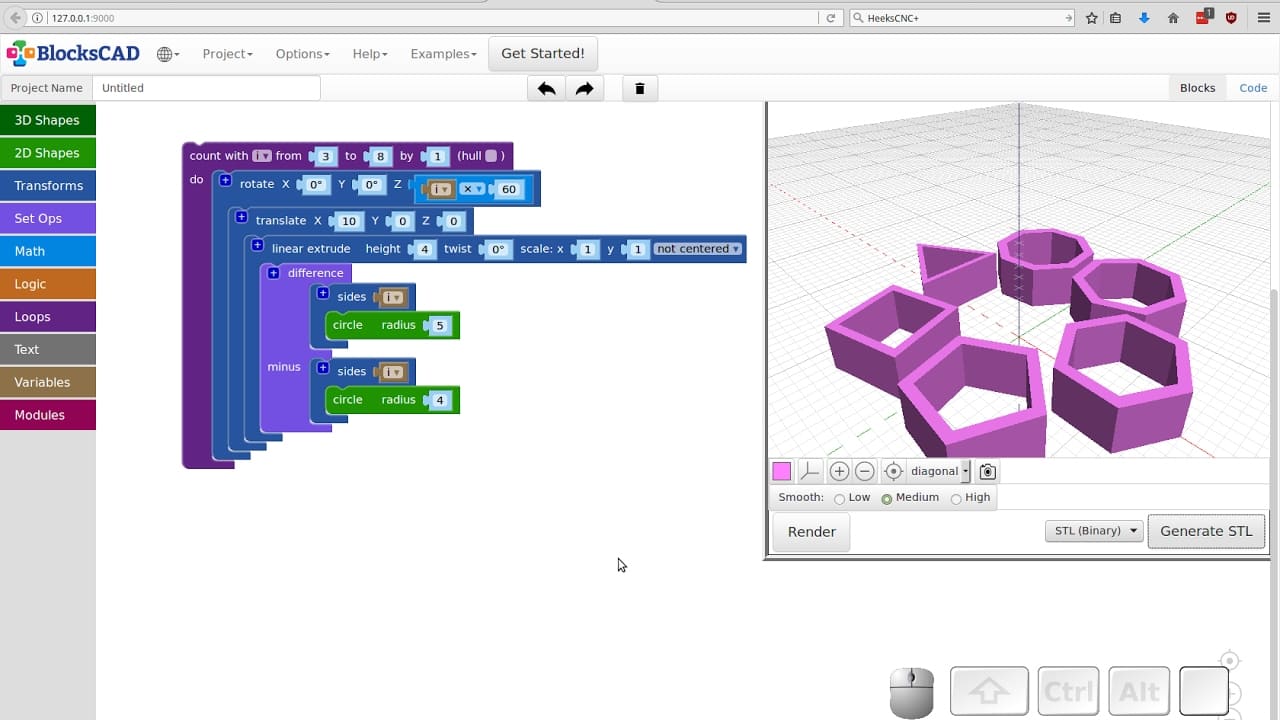Screen dimensions: 1280x720
Task: Click the trash icon to clear blocks
Action: (639, 88)
